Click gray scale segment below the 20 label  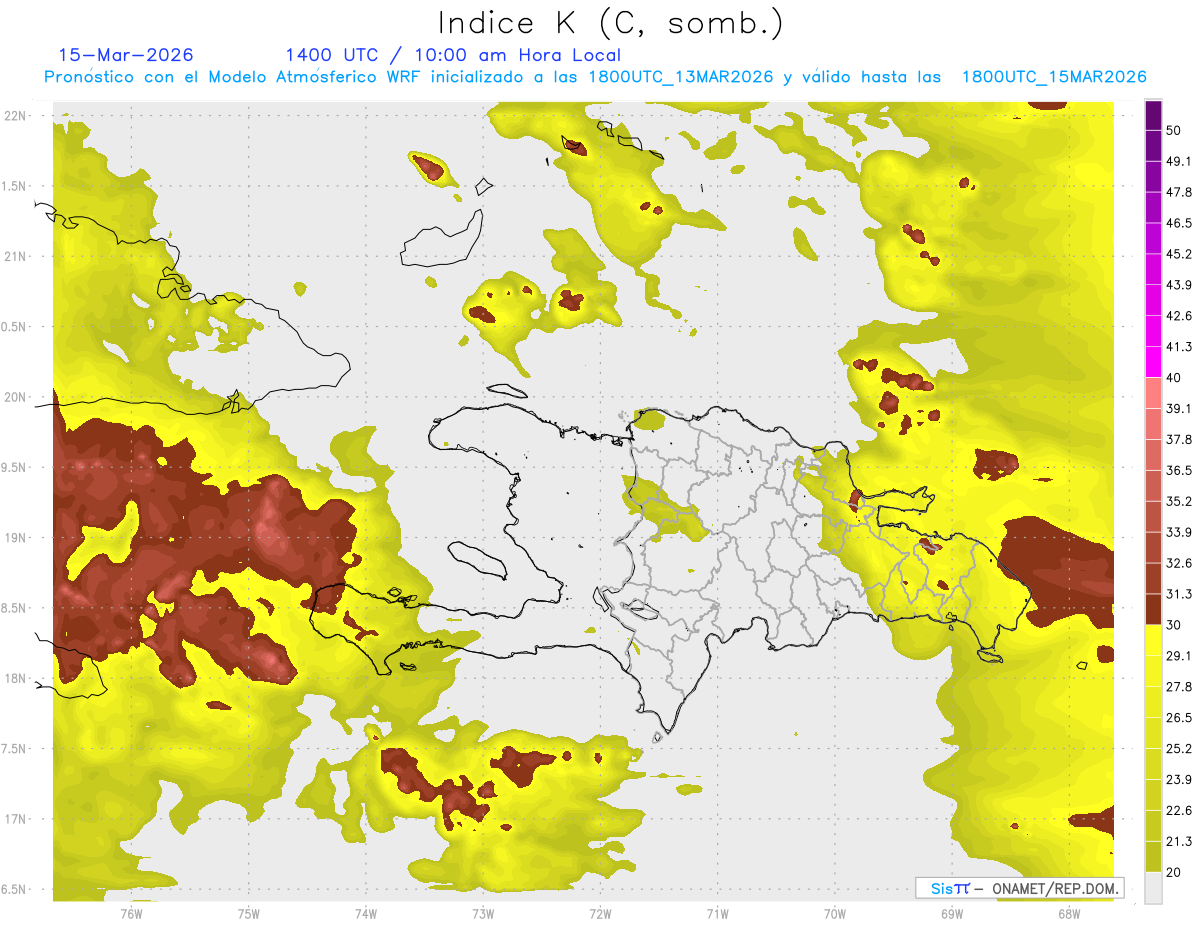coord(1153,888)
